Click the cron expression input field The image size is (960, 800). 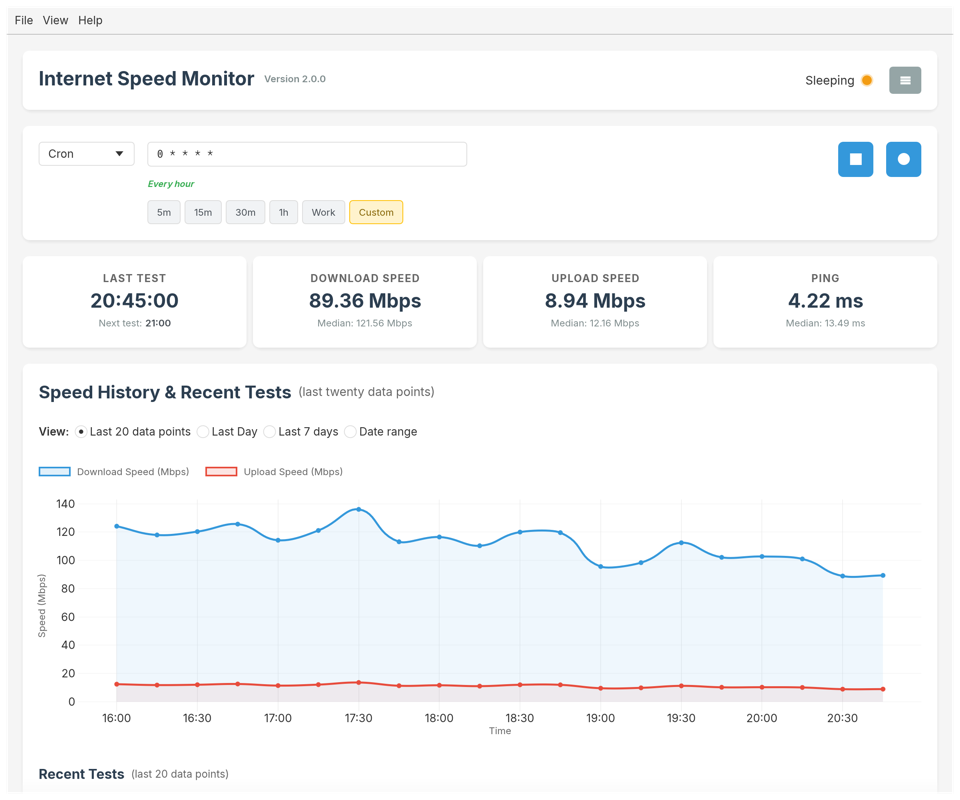pyautogui.click(x=307, y=154)
